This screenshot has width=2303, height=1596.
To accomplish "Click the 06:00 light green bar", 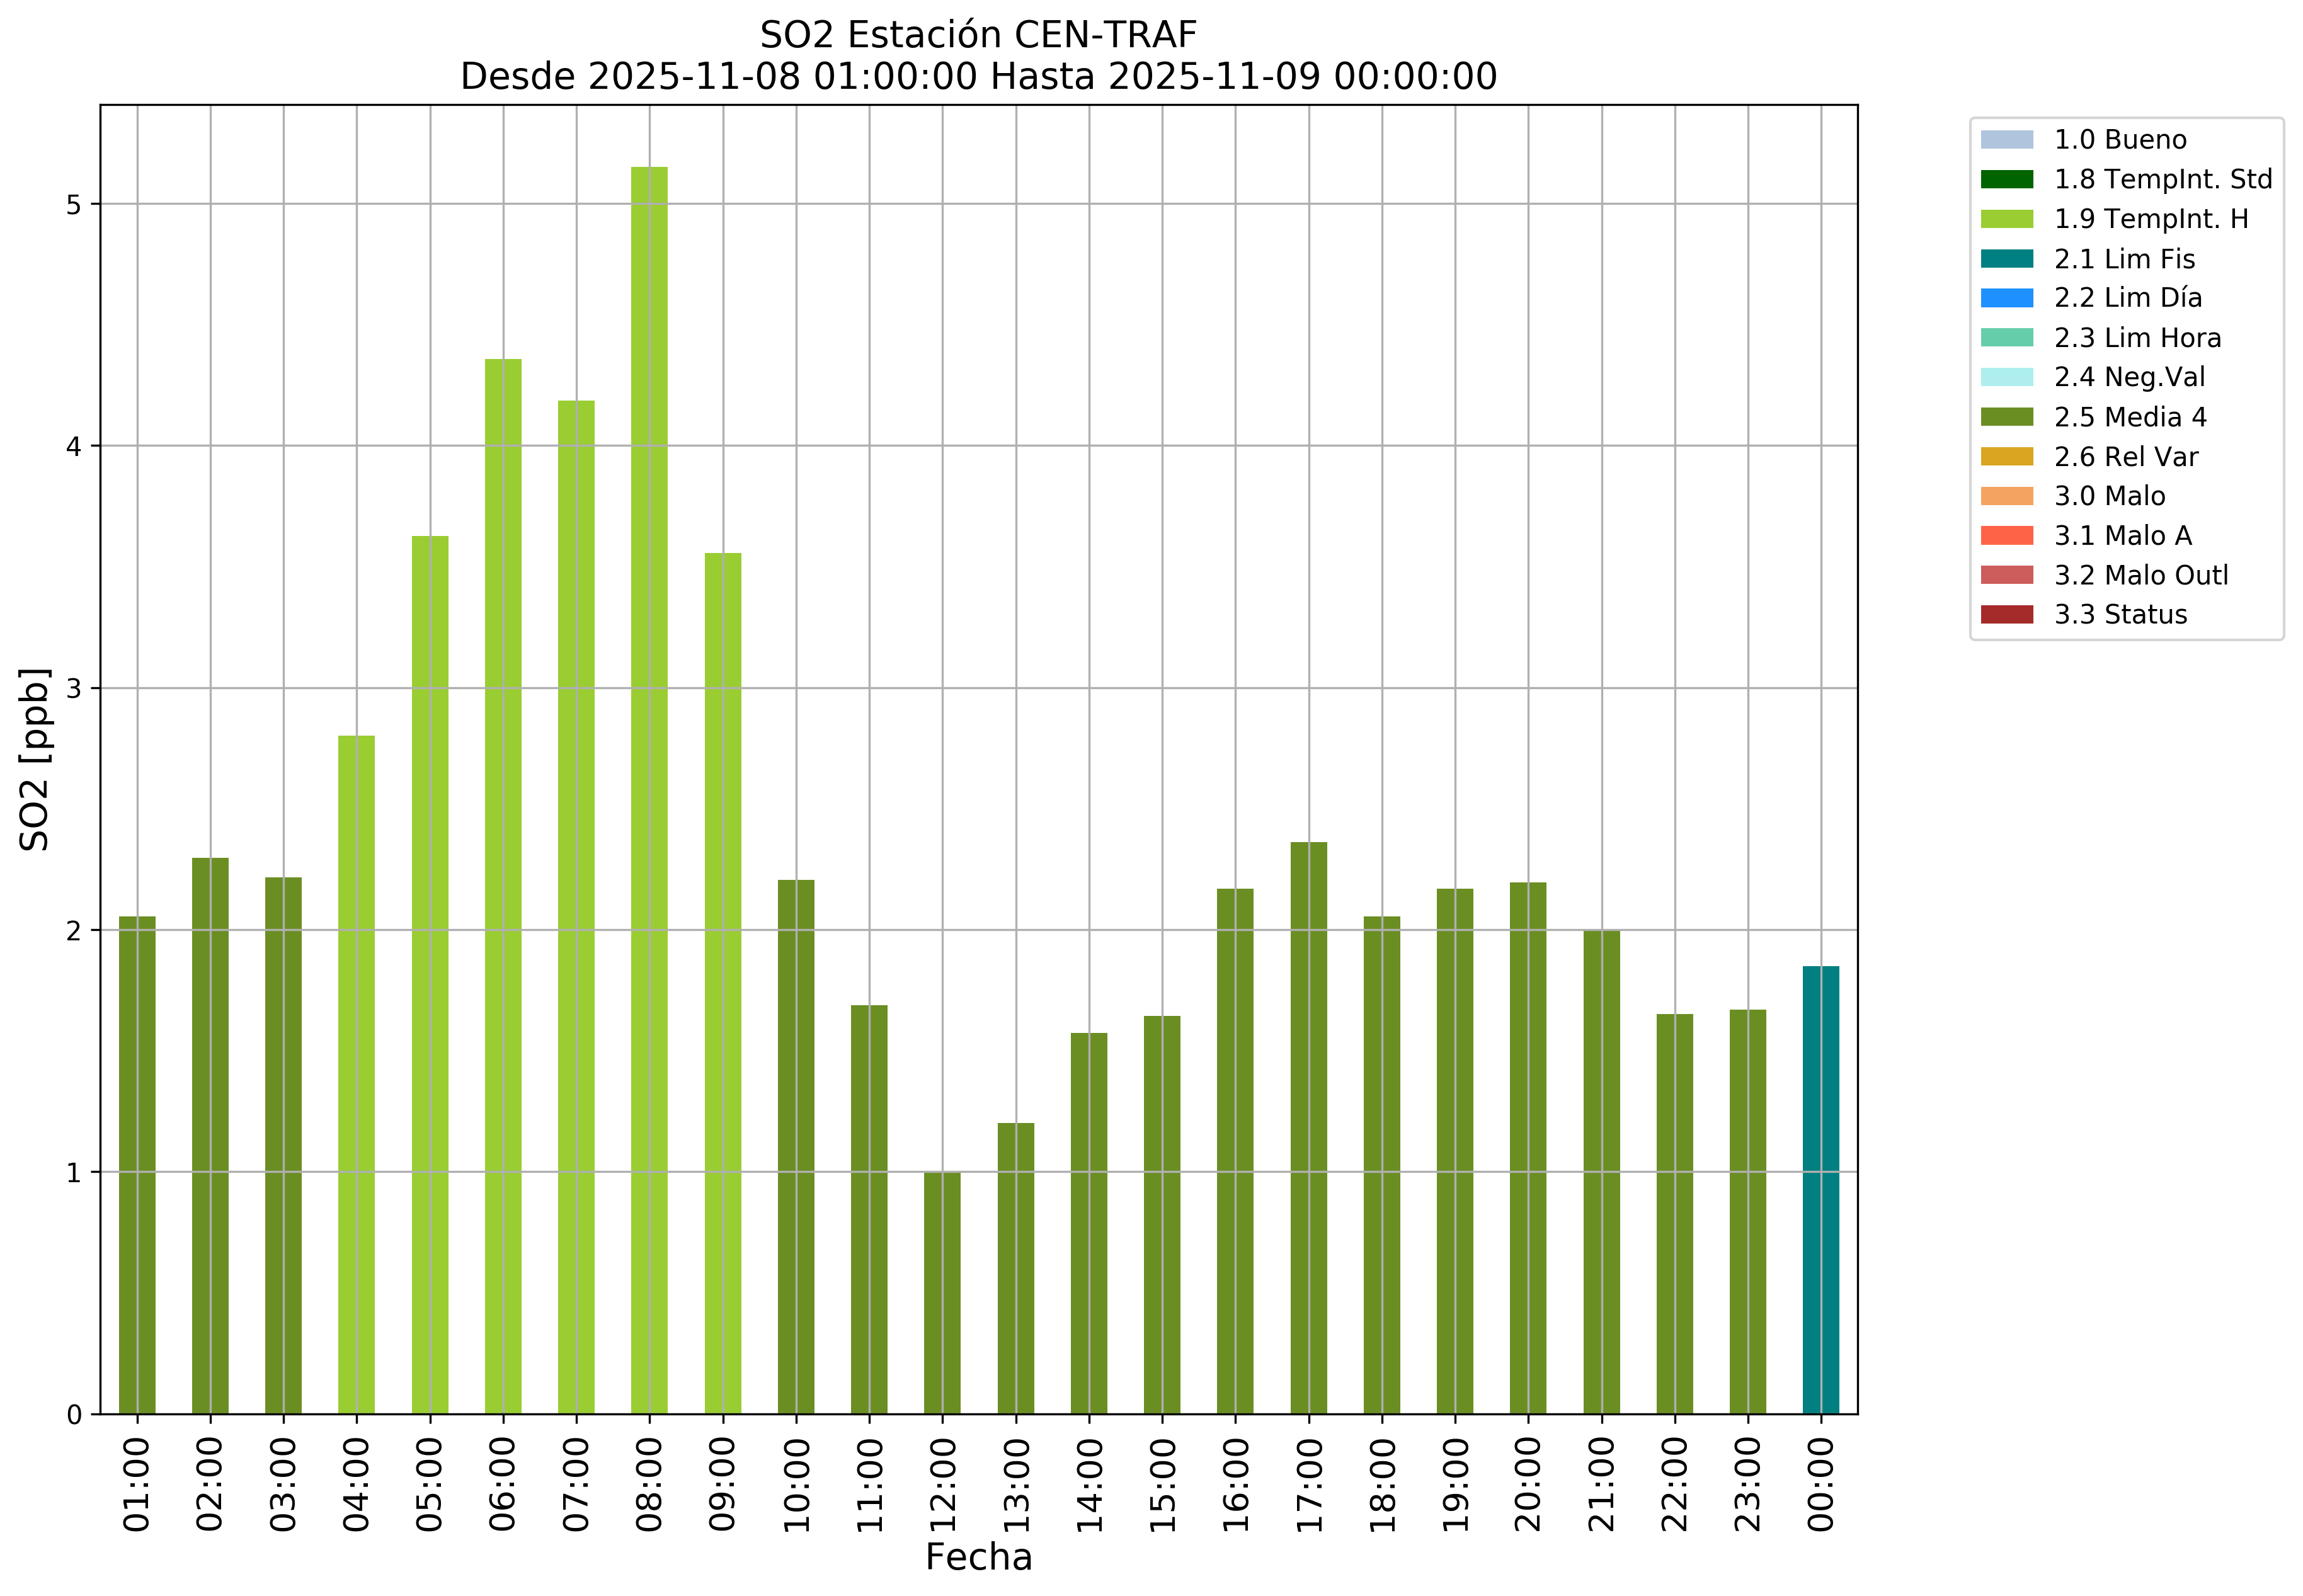I will pos(503,886).
